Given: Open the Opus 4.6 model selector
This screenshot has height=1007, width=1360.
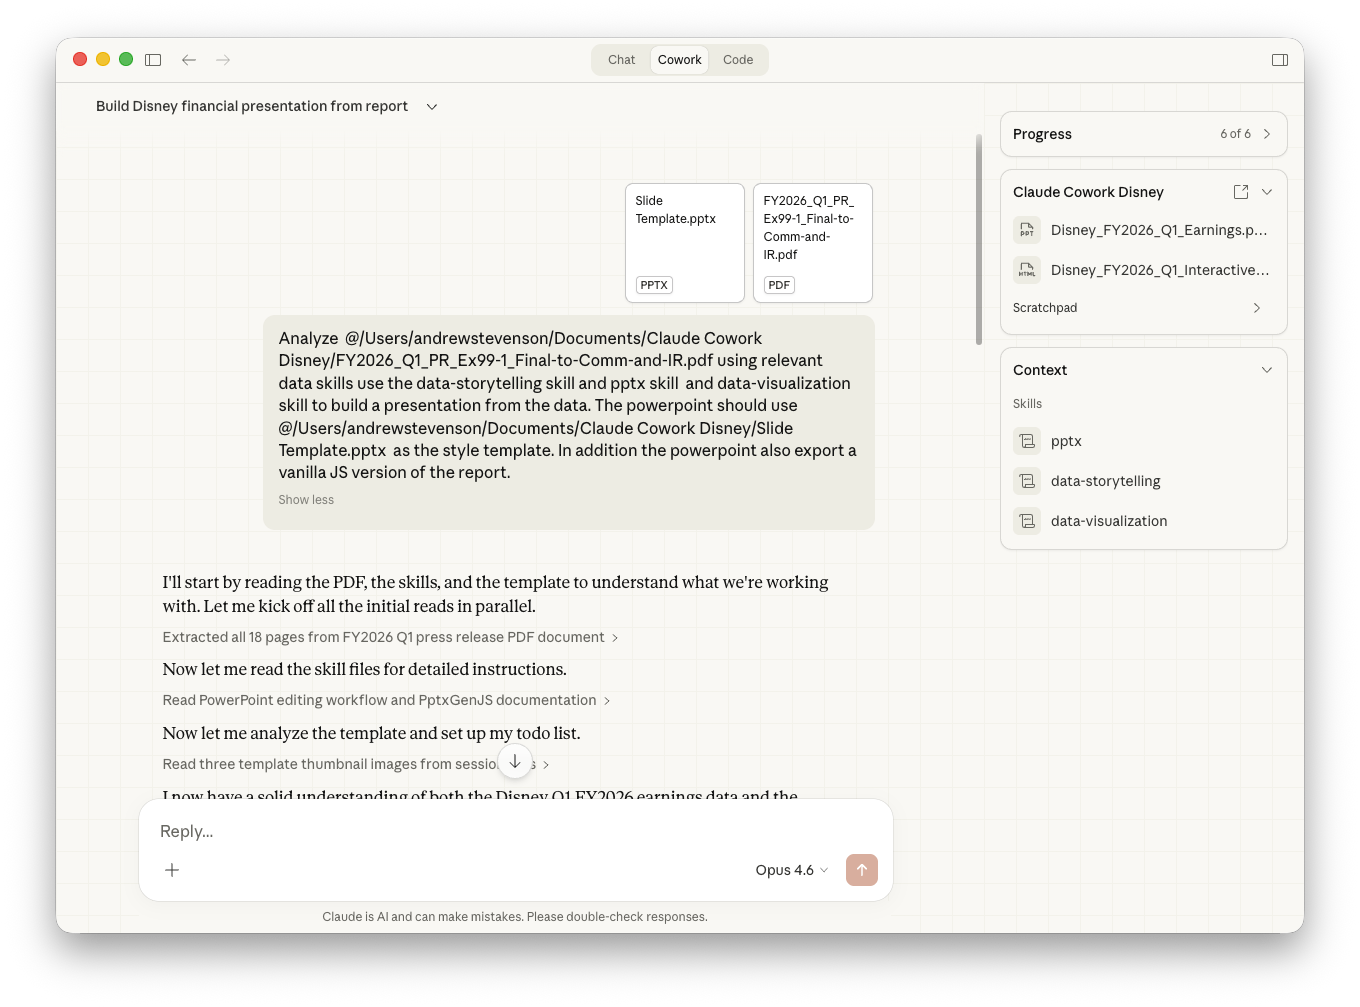Looking at the screenshot, I should point(791,870).
